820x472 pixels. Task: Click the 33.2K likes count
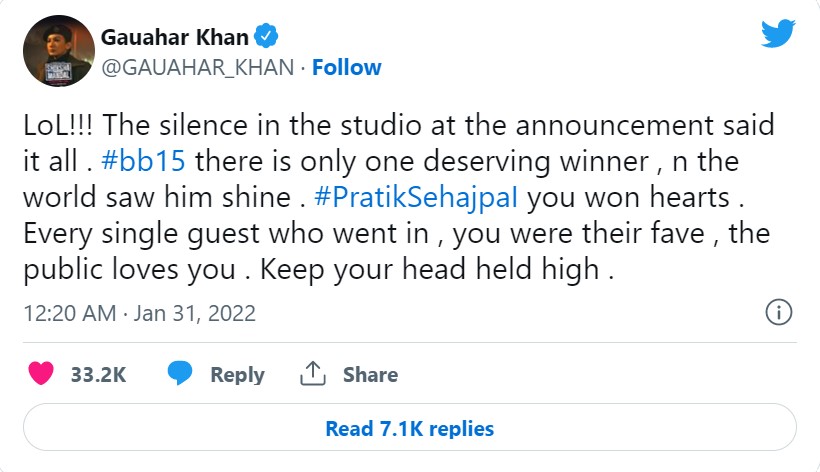tap(98, 375)
